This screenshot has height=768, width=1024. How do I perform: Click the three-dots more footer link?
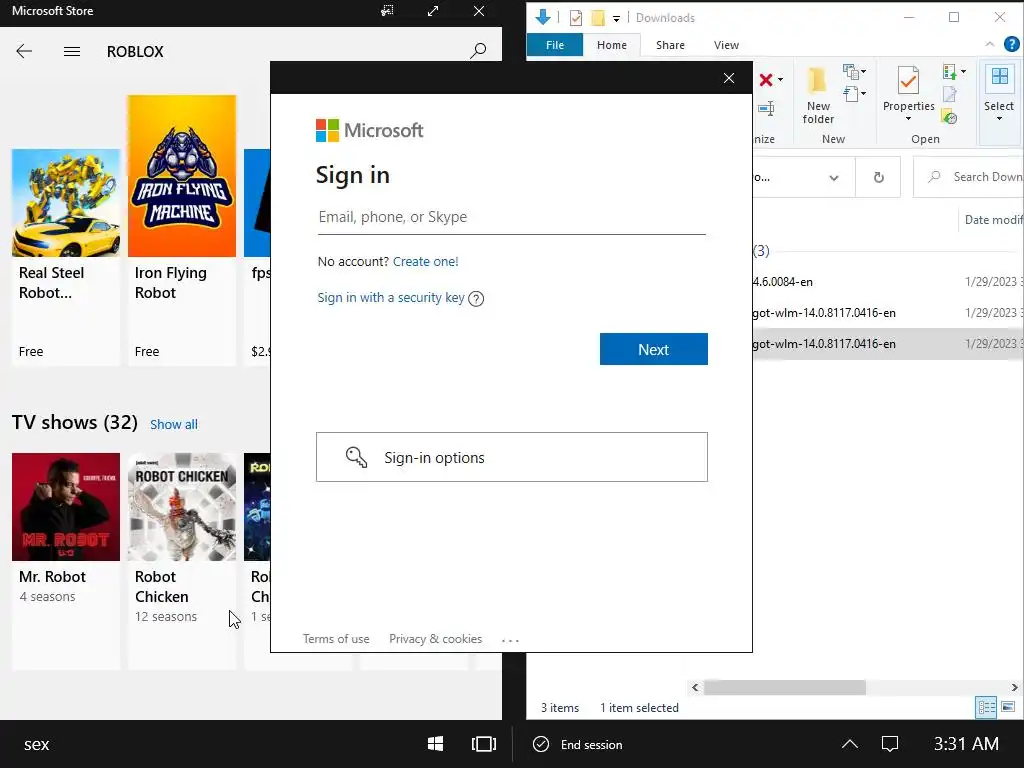click(x=510, y=640)
